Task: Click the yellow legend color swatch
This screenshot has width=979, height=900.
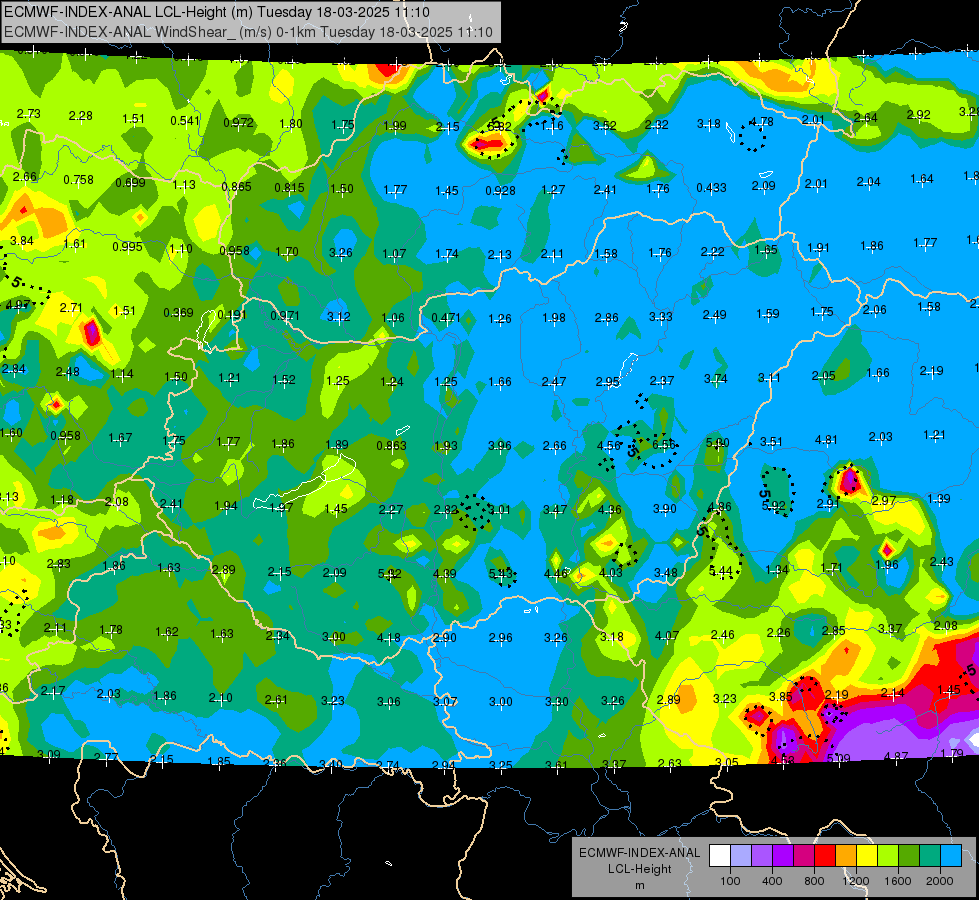Action: [x=867, y=856]
